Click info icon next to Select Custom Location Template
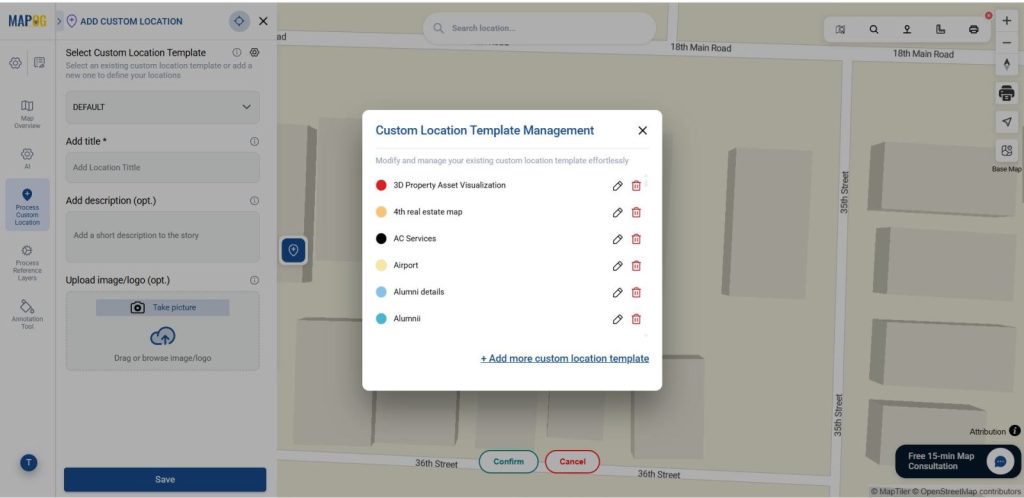 [x=236, y=52]
